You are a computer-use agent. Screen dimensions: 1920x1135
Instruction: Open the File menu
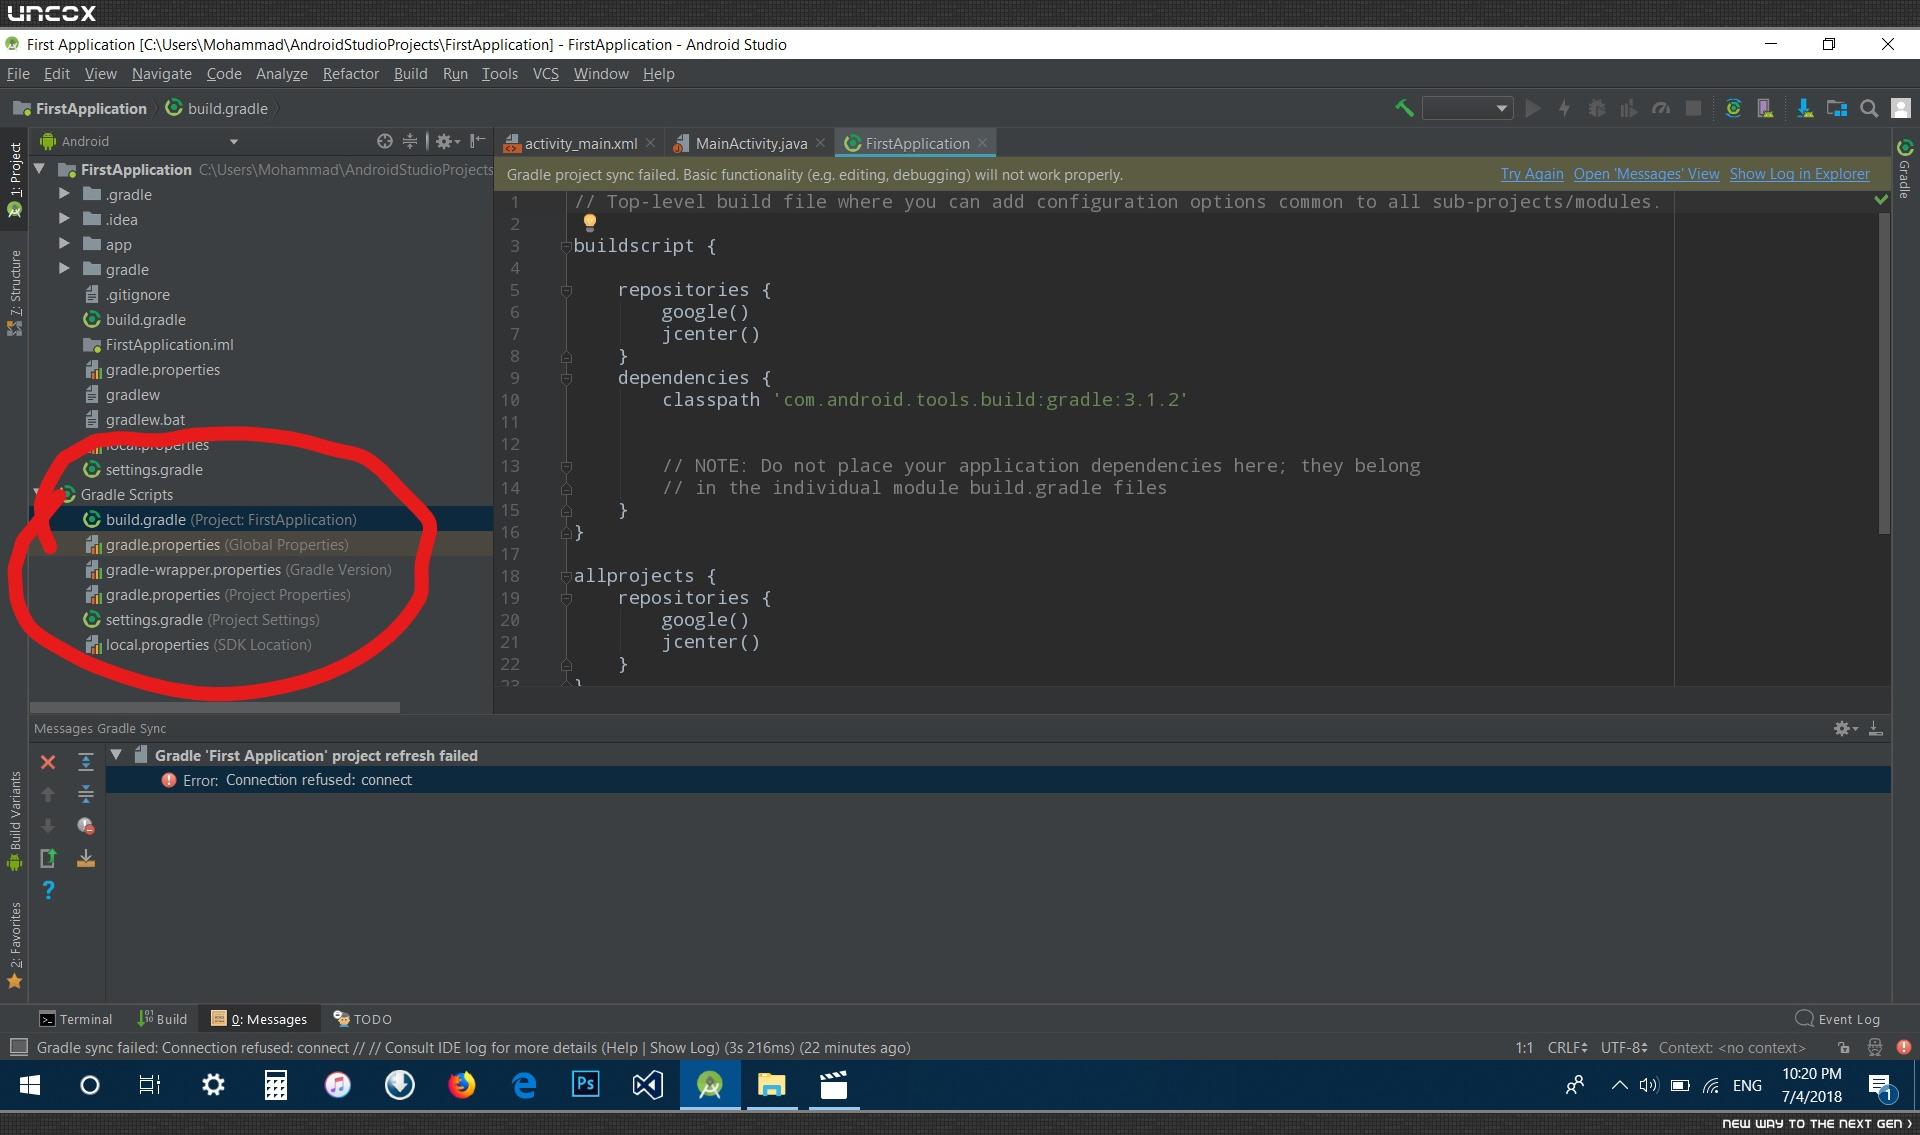(x=18, y=74)
